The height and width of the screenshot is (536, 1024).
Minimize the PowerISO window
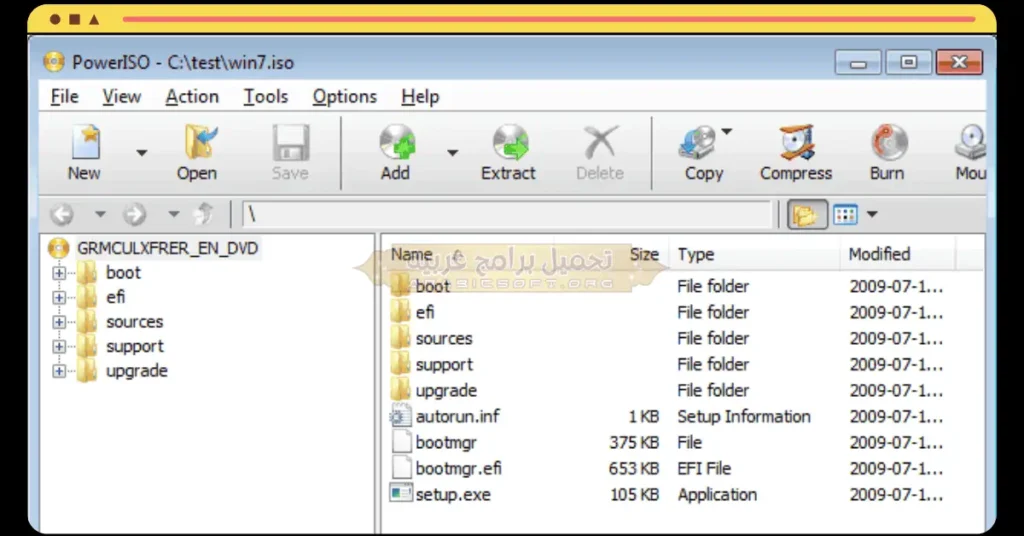[858, 63]
